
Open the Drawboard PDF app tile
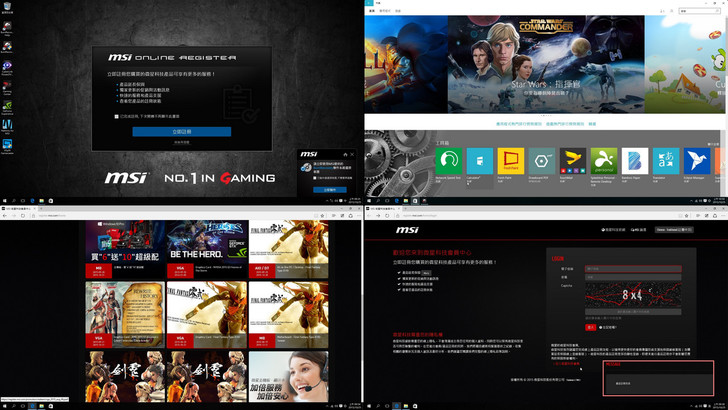542,160
